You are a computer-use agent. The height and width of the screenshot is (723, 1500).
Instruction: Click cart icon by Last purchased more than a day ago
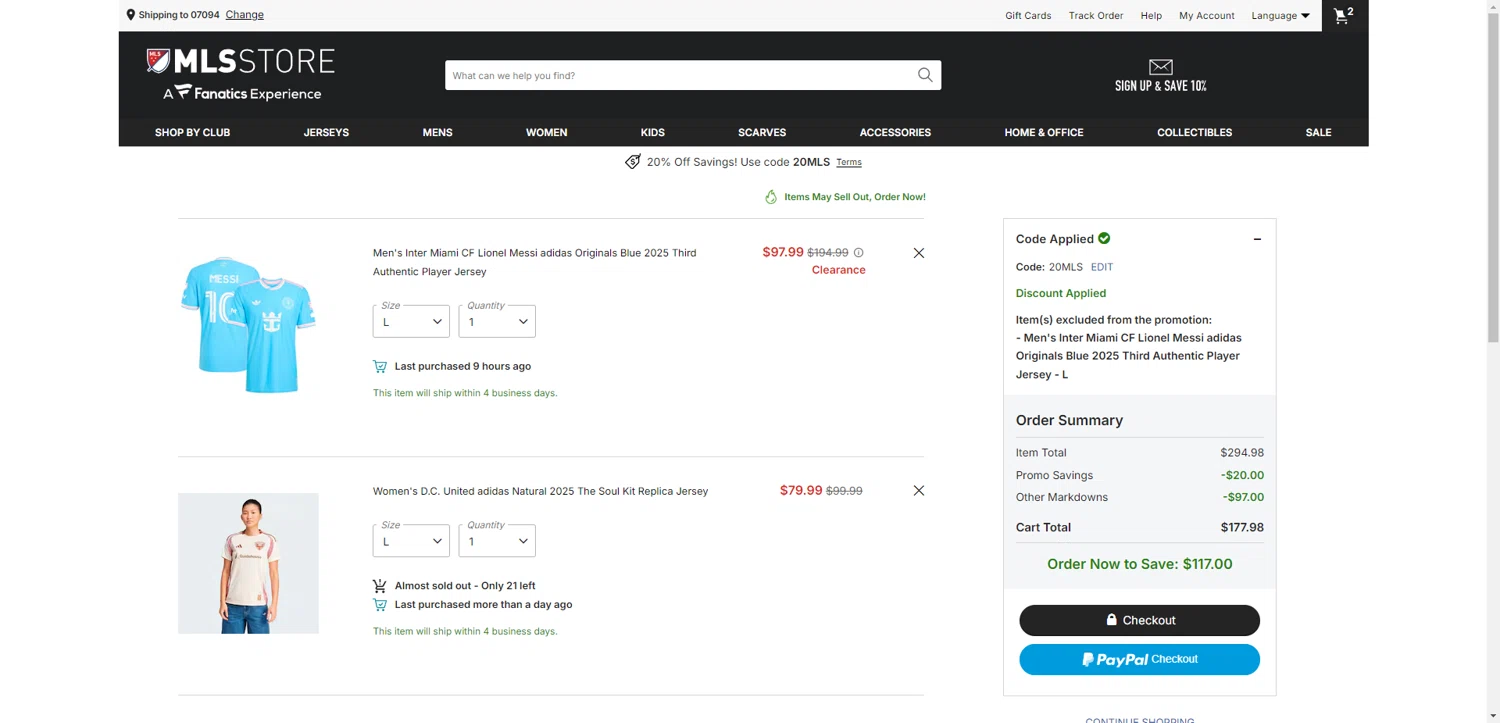(x=380, y=605)
